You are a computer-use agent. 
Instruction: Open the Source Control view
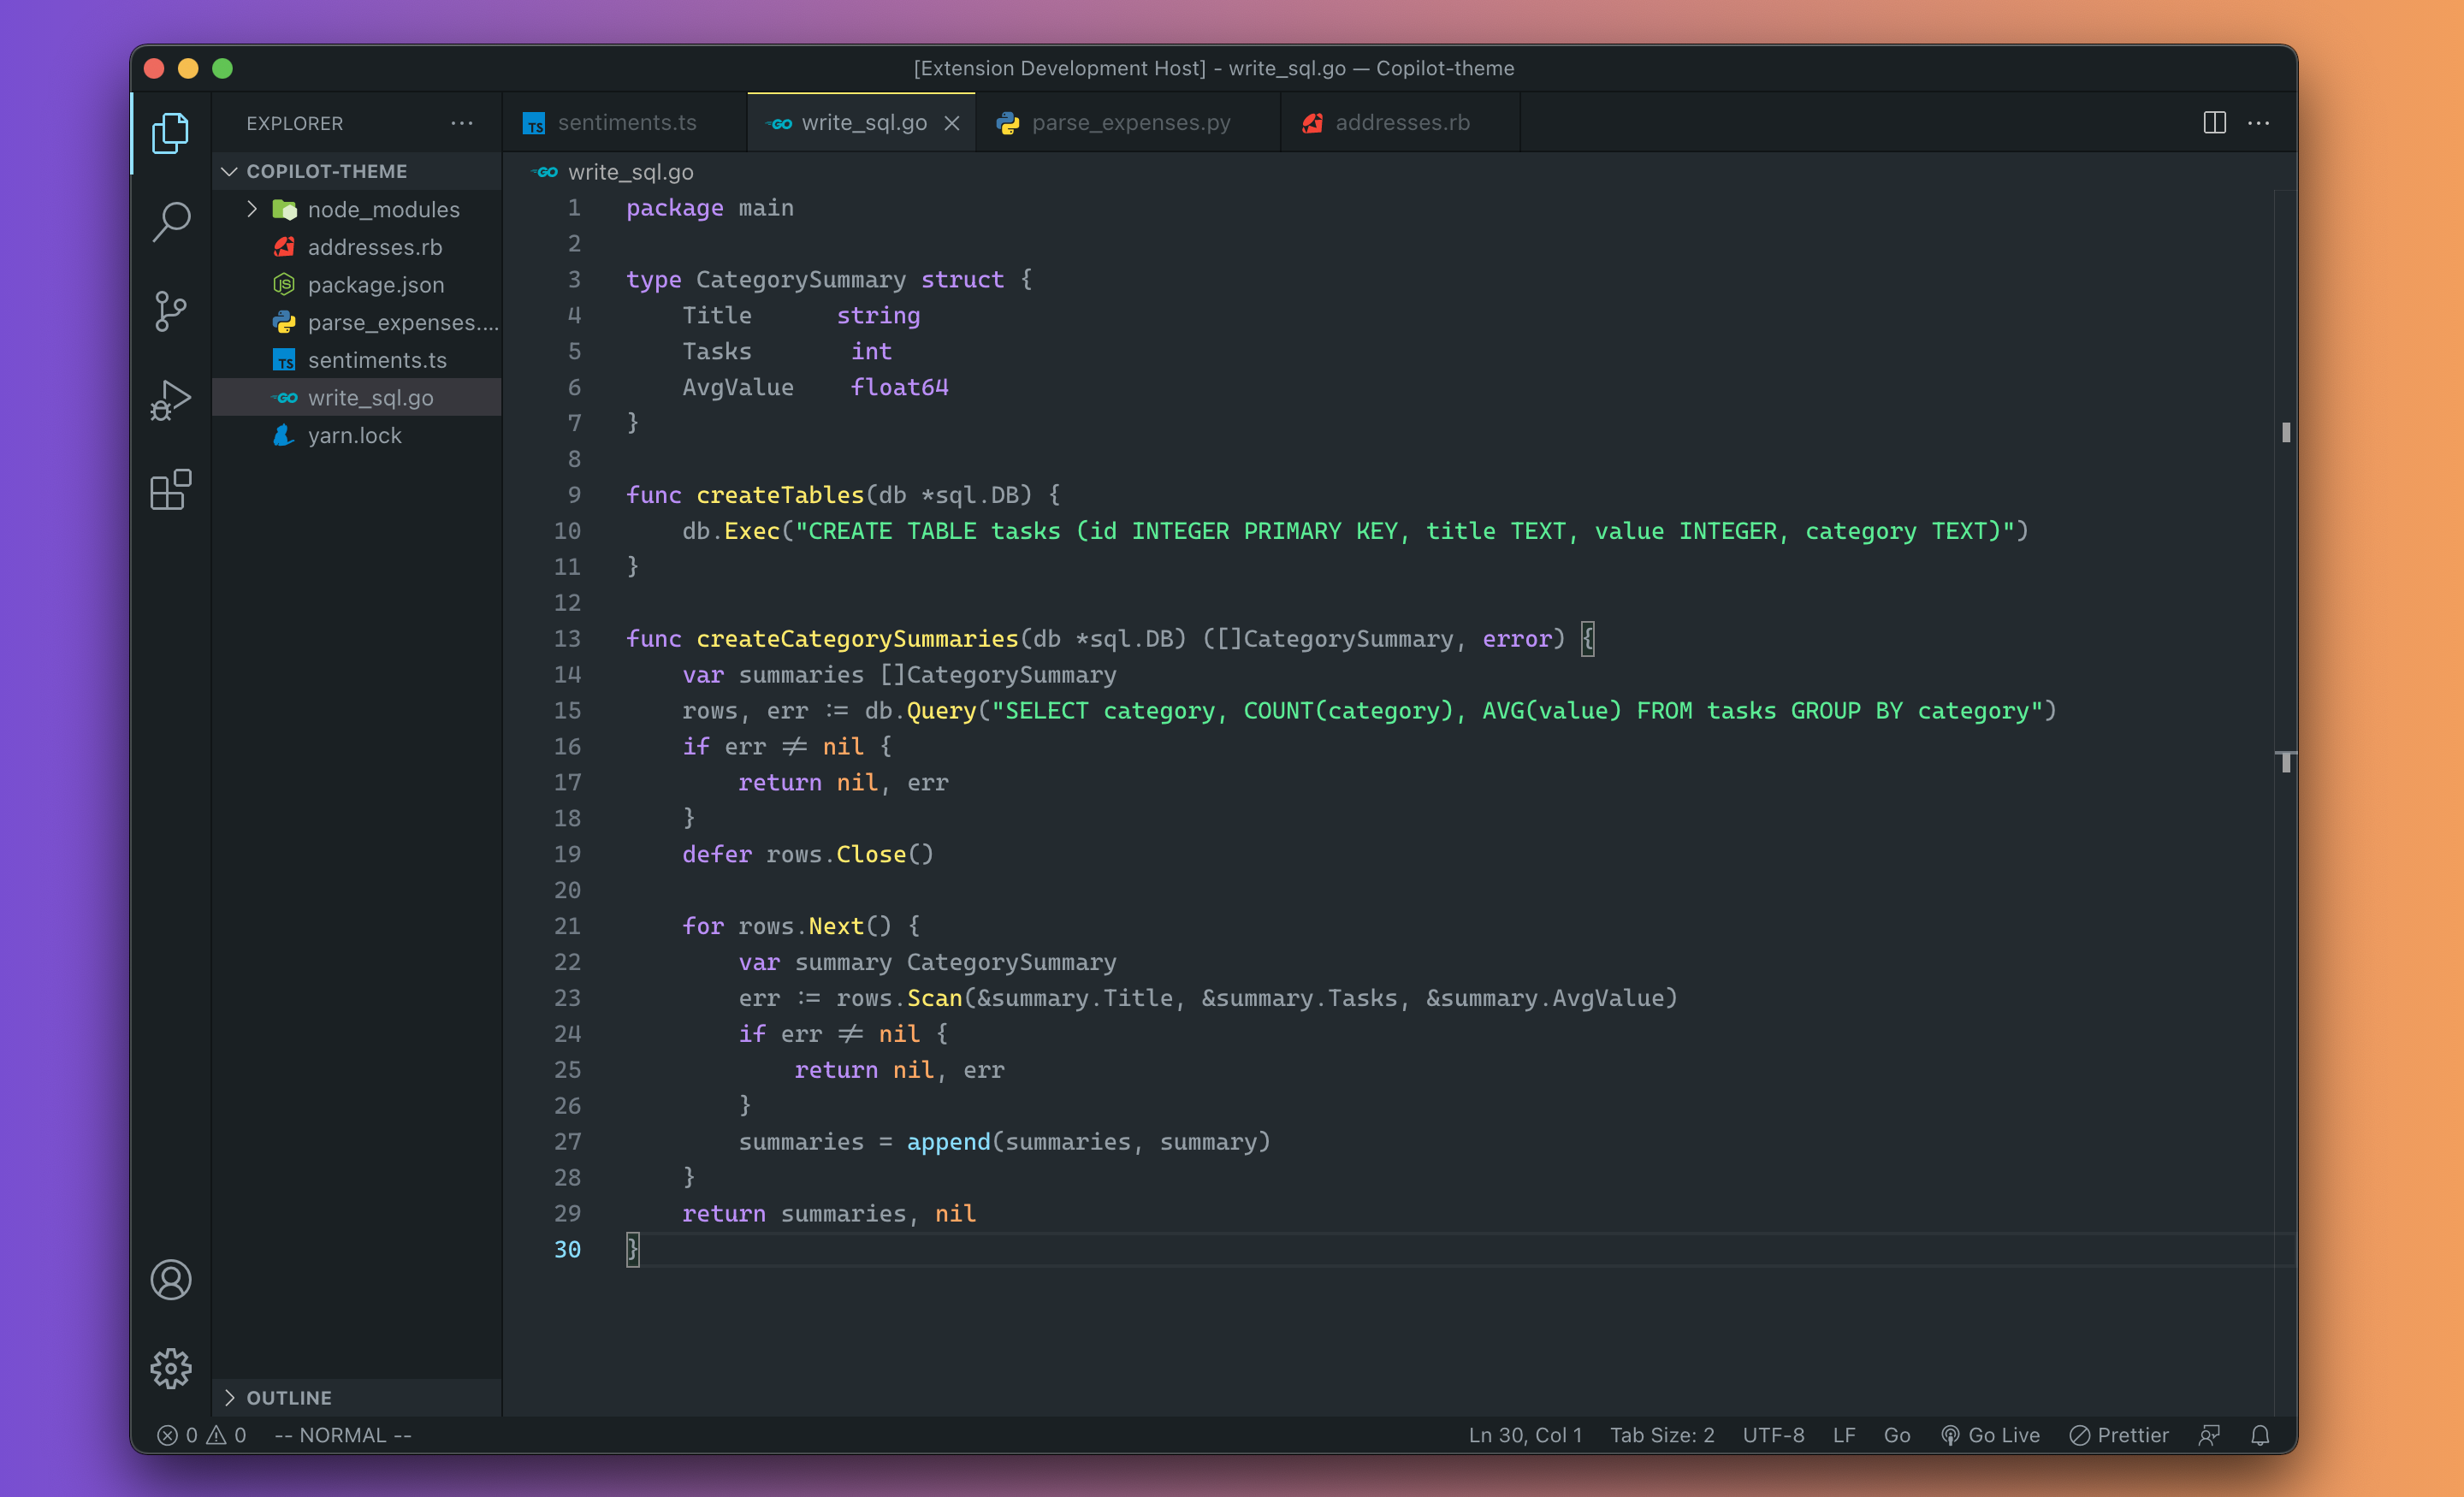(171, 311)
